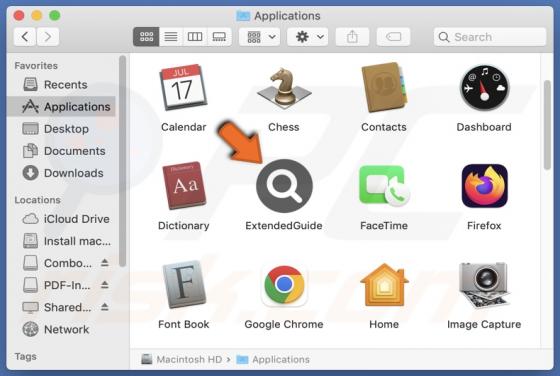Click the sidebar vertical scrollbar
The height and width of the screenshot is (376, 560).
click(122, 161)
